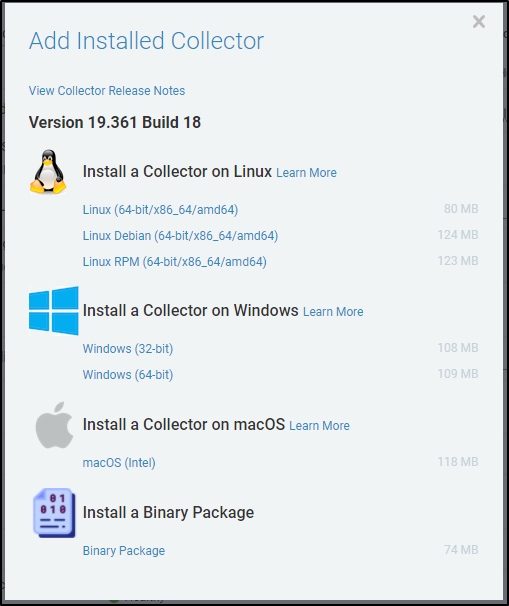The width and height of the screenshot is (509, 606).
Task: Open Learn More for macOS collector
Action: [x=319, y=426]
